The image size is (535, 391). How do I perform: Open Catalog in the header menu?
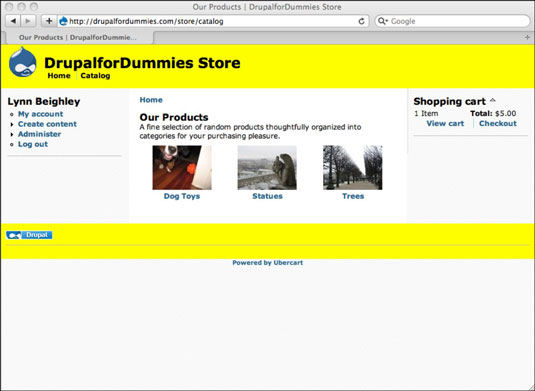pyautogui.click(x=95, y=76)
